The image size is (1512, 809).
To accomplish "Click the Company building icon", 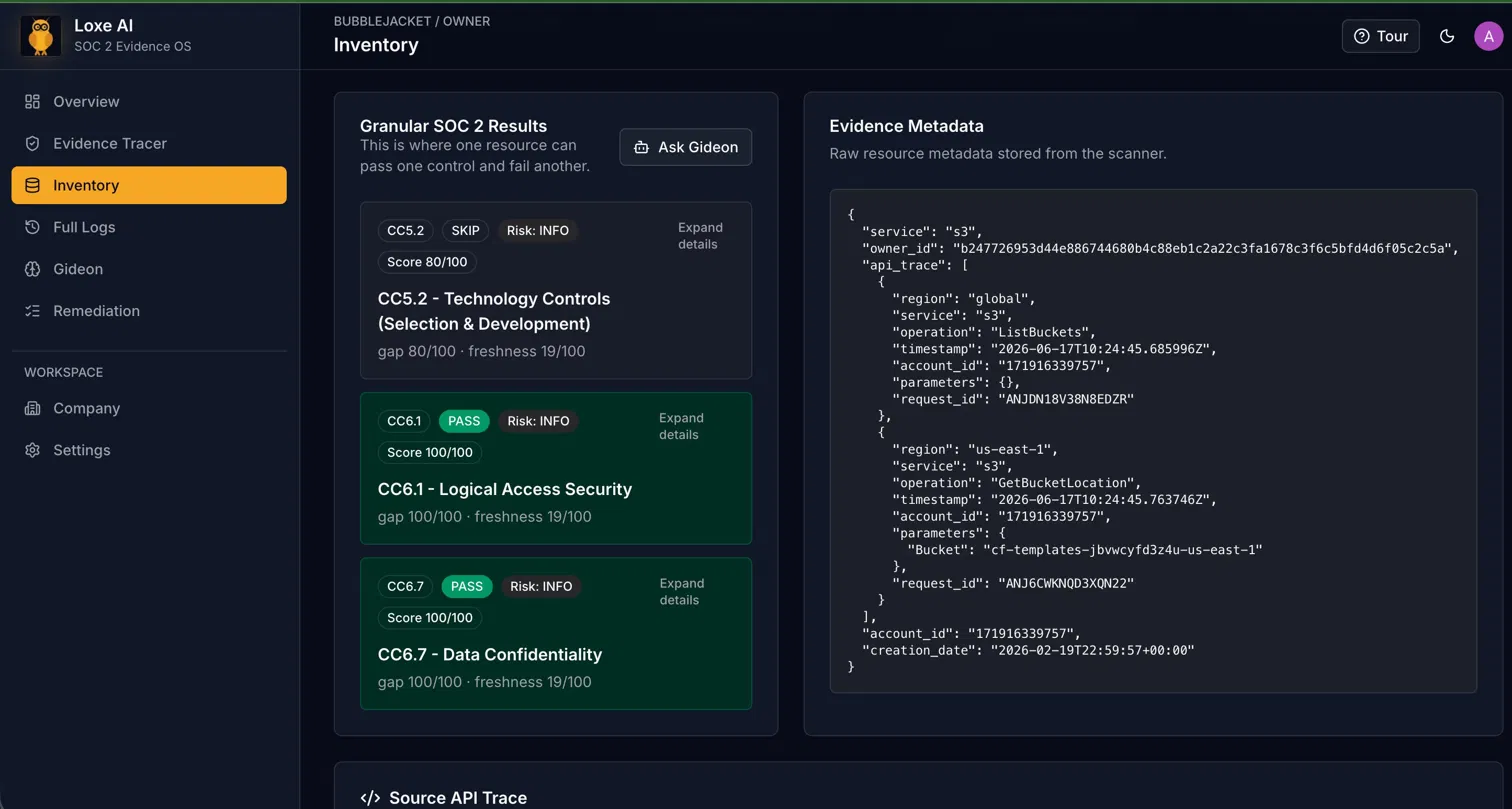I will (x=33, y=408).
